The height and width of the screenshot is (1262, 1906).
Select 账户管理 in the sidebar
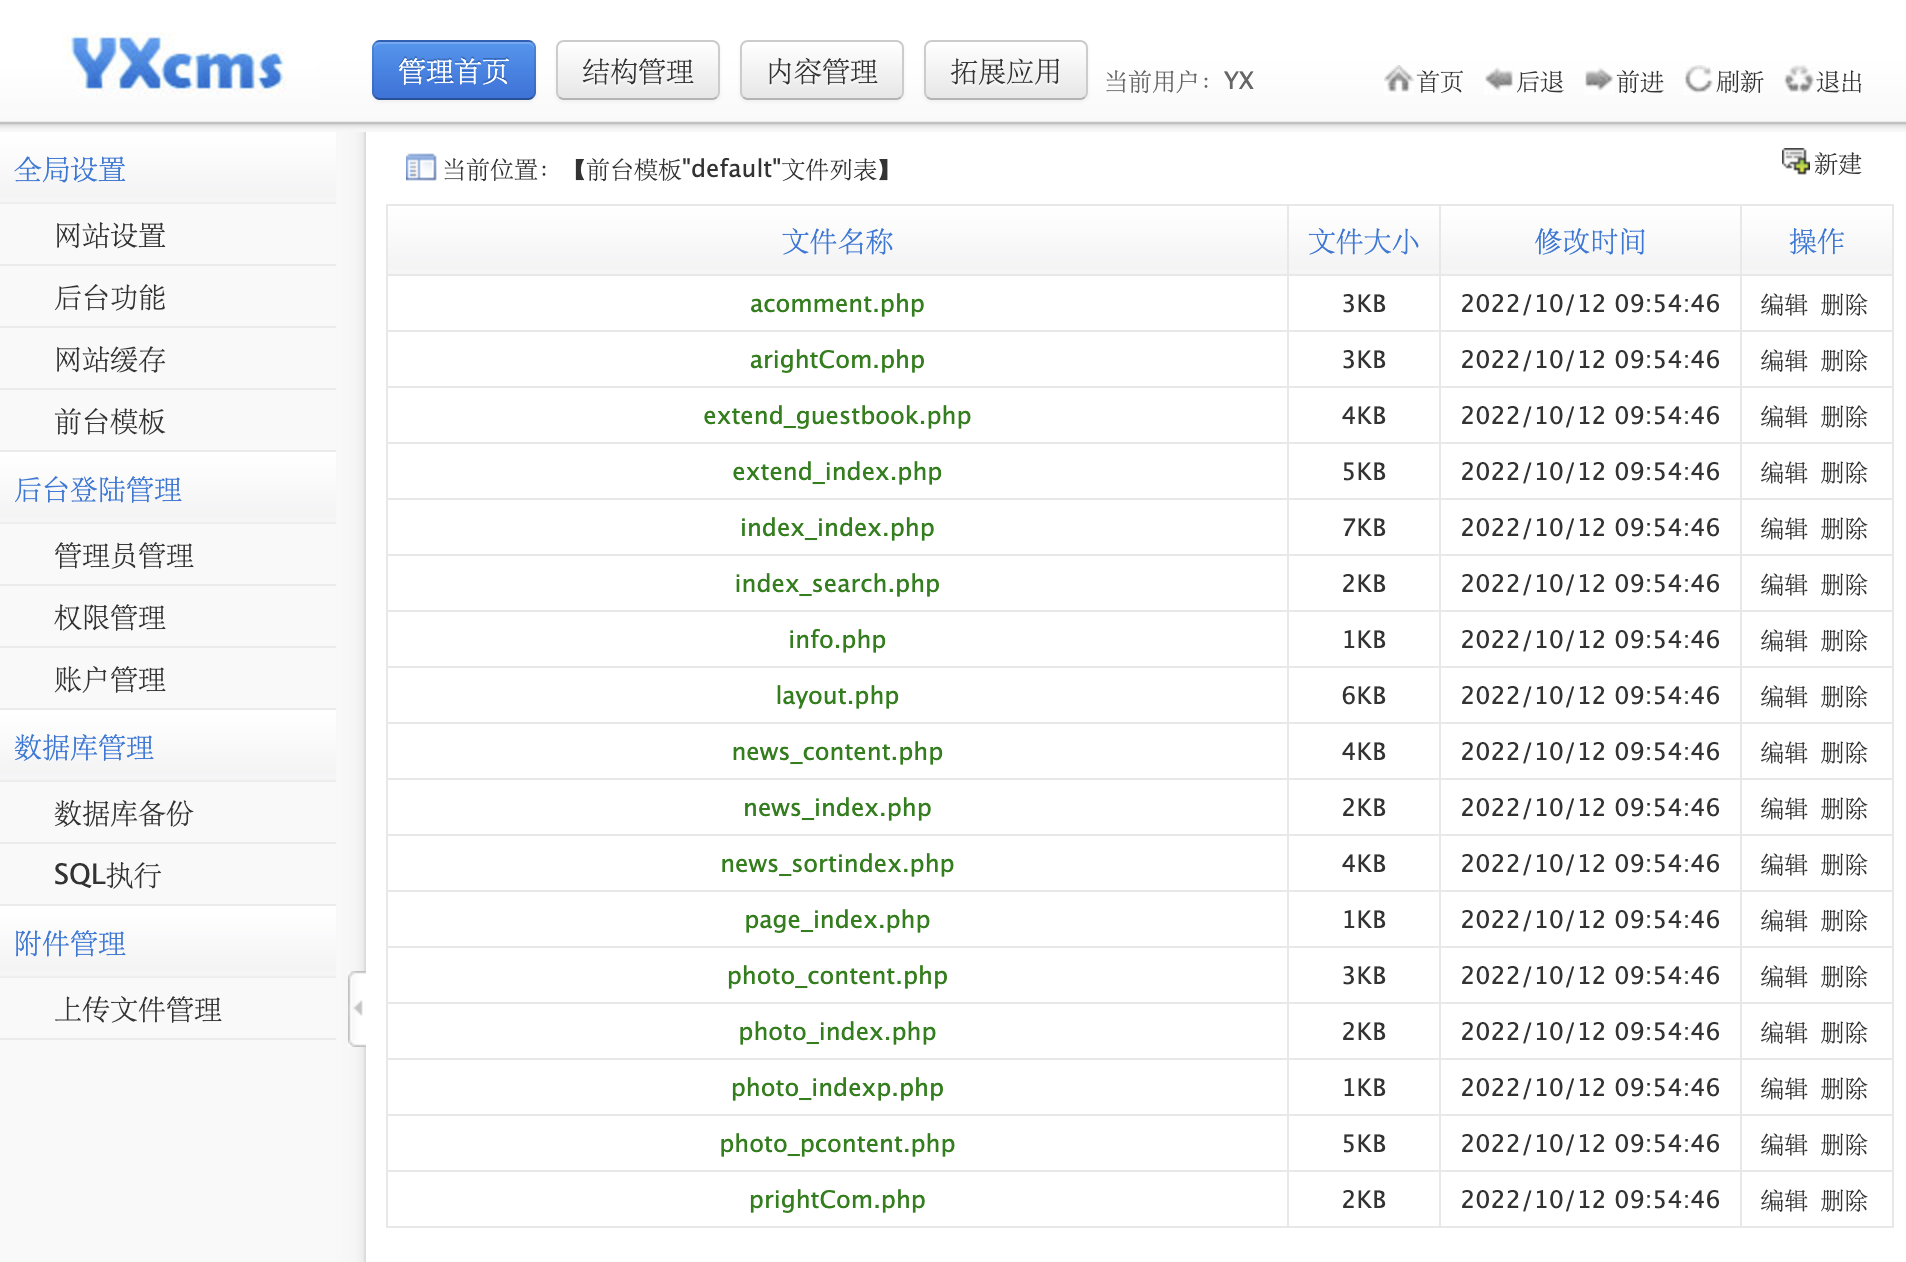point(110,680)
